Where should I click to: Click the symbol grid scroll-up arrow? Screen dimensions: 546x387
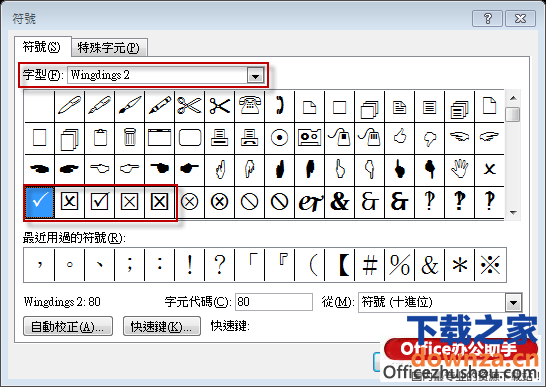(x=513, y=98)
